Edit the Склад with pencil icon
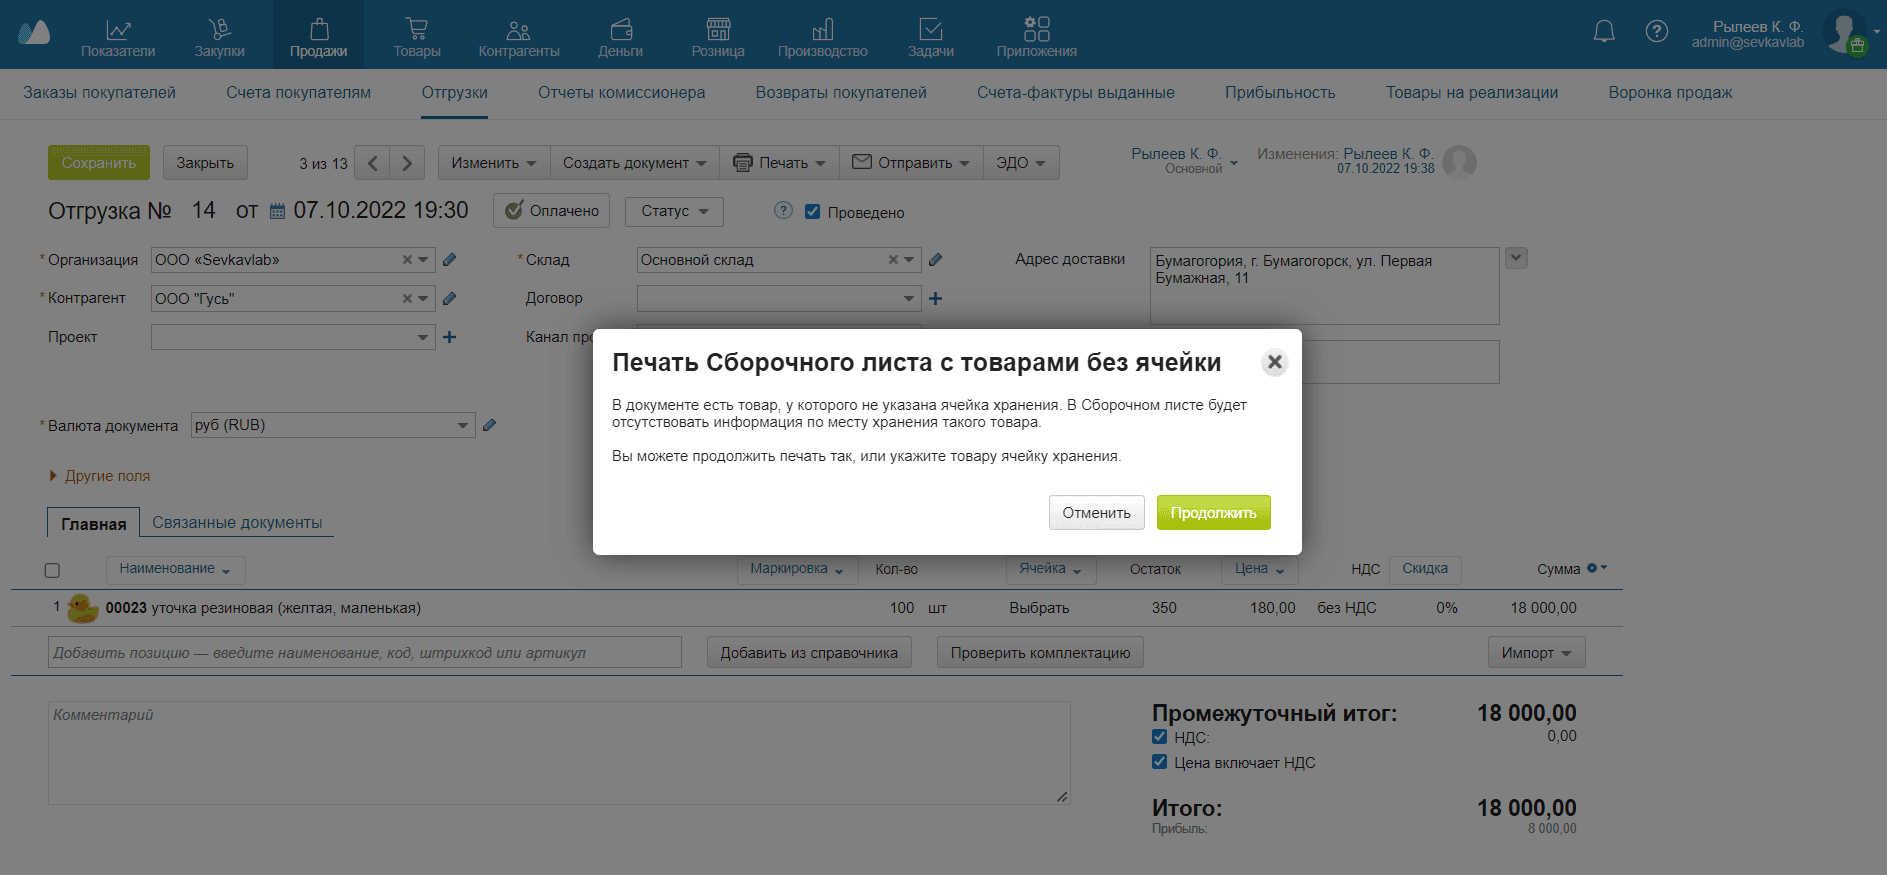1887x875 pixels. tap(936, 260)
